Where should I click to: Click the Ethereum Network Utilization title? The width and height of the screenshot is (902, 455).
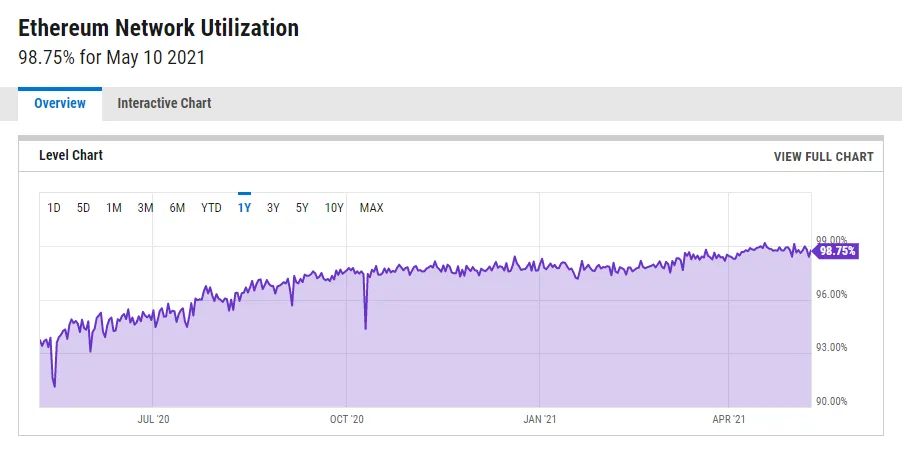point(159,28)
